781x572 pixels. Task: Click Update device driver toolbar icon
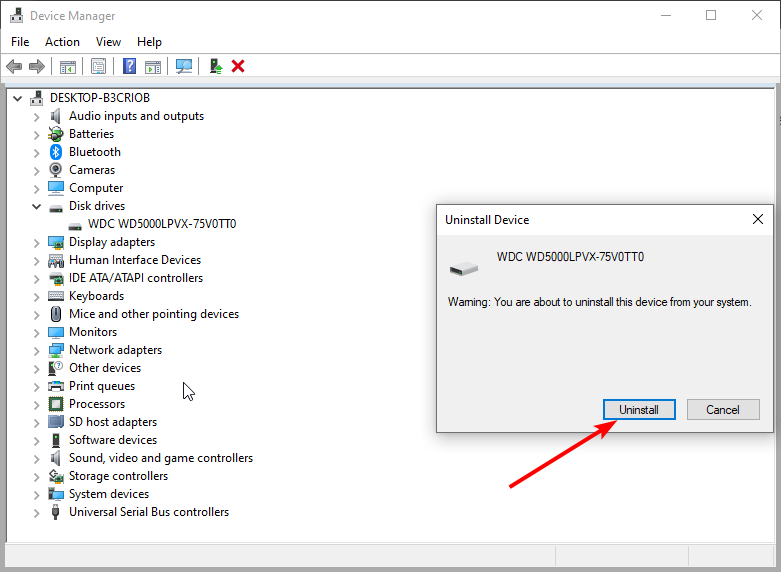point(215,66)
